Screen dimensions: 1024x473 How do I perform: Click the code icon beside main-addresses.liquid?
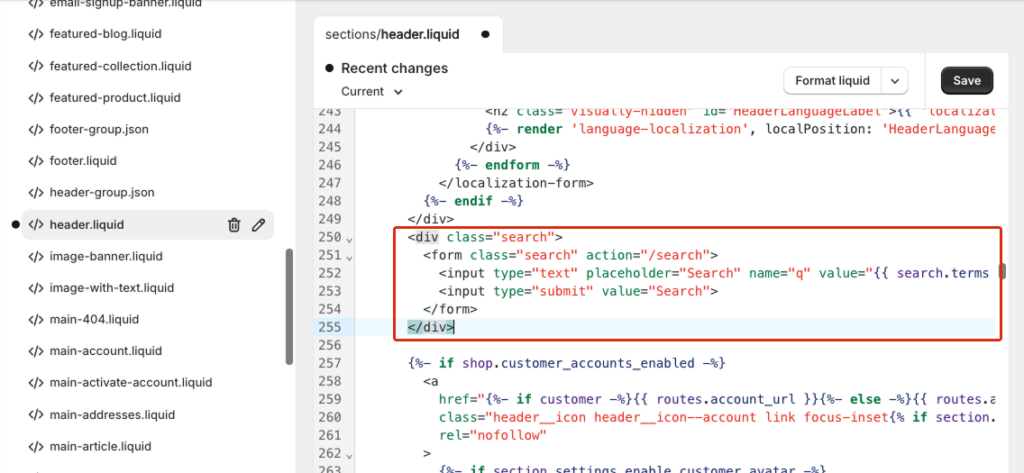35,415
